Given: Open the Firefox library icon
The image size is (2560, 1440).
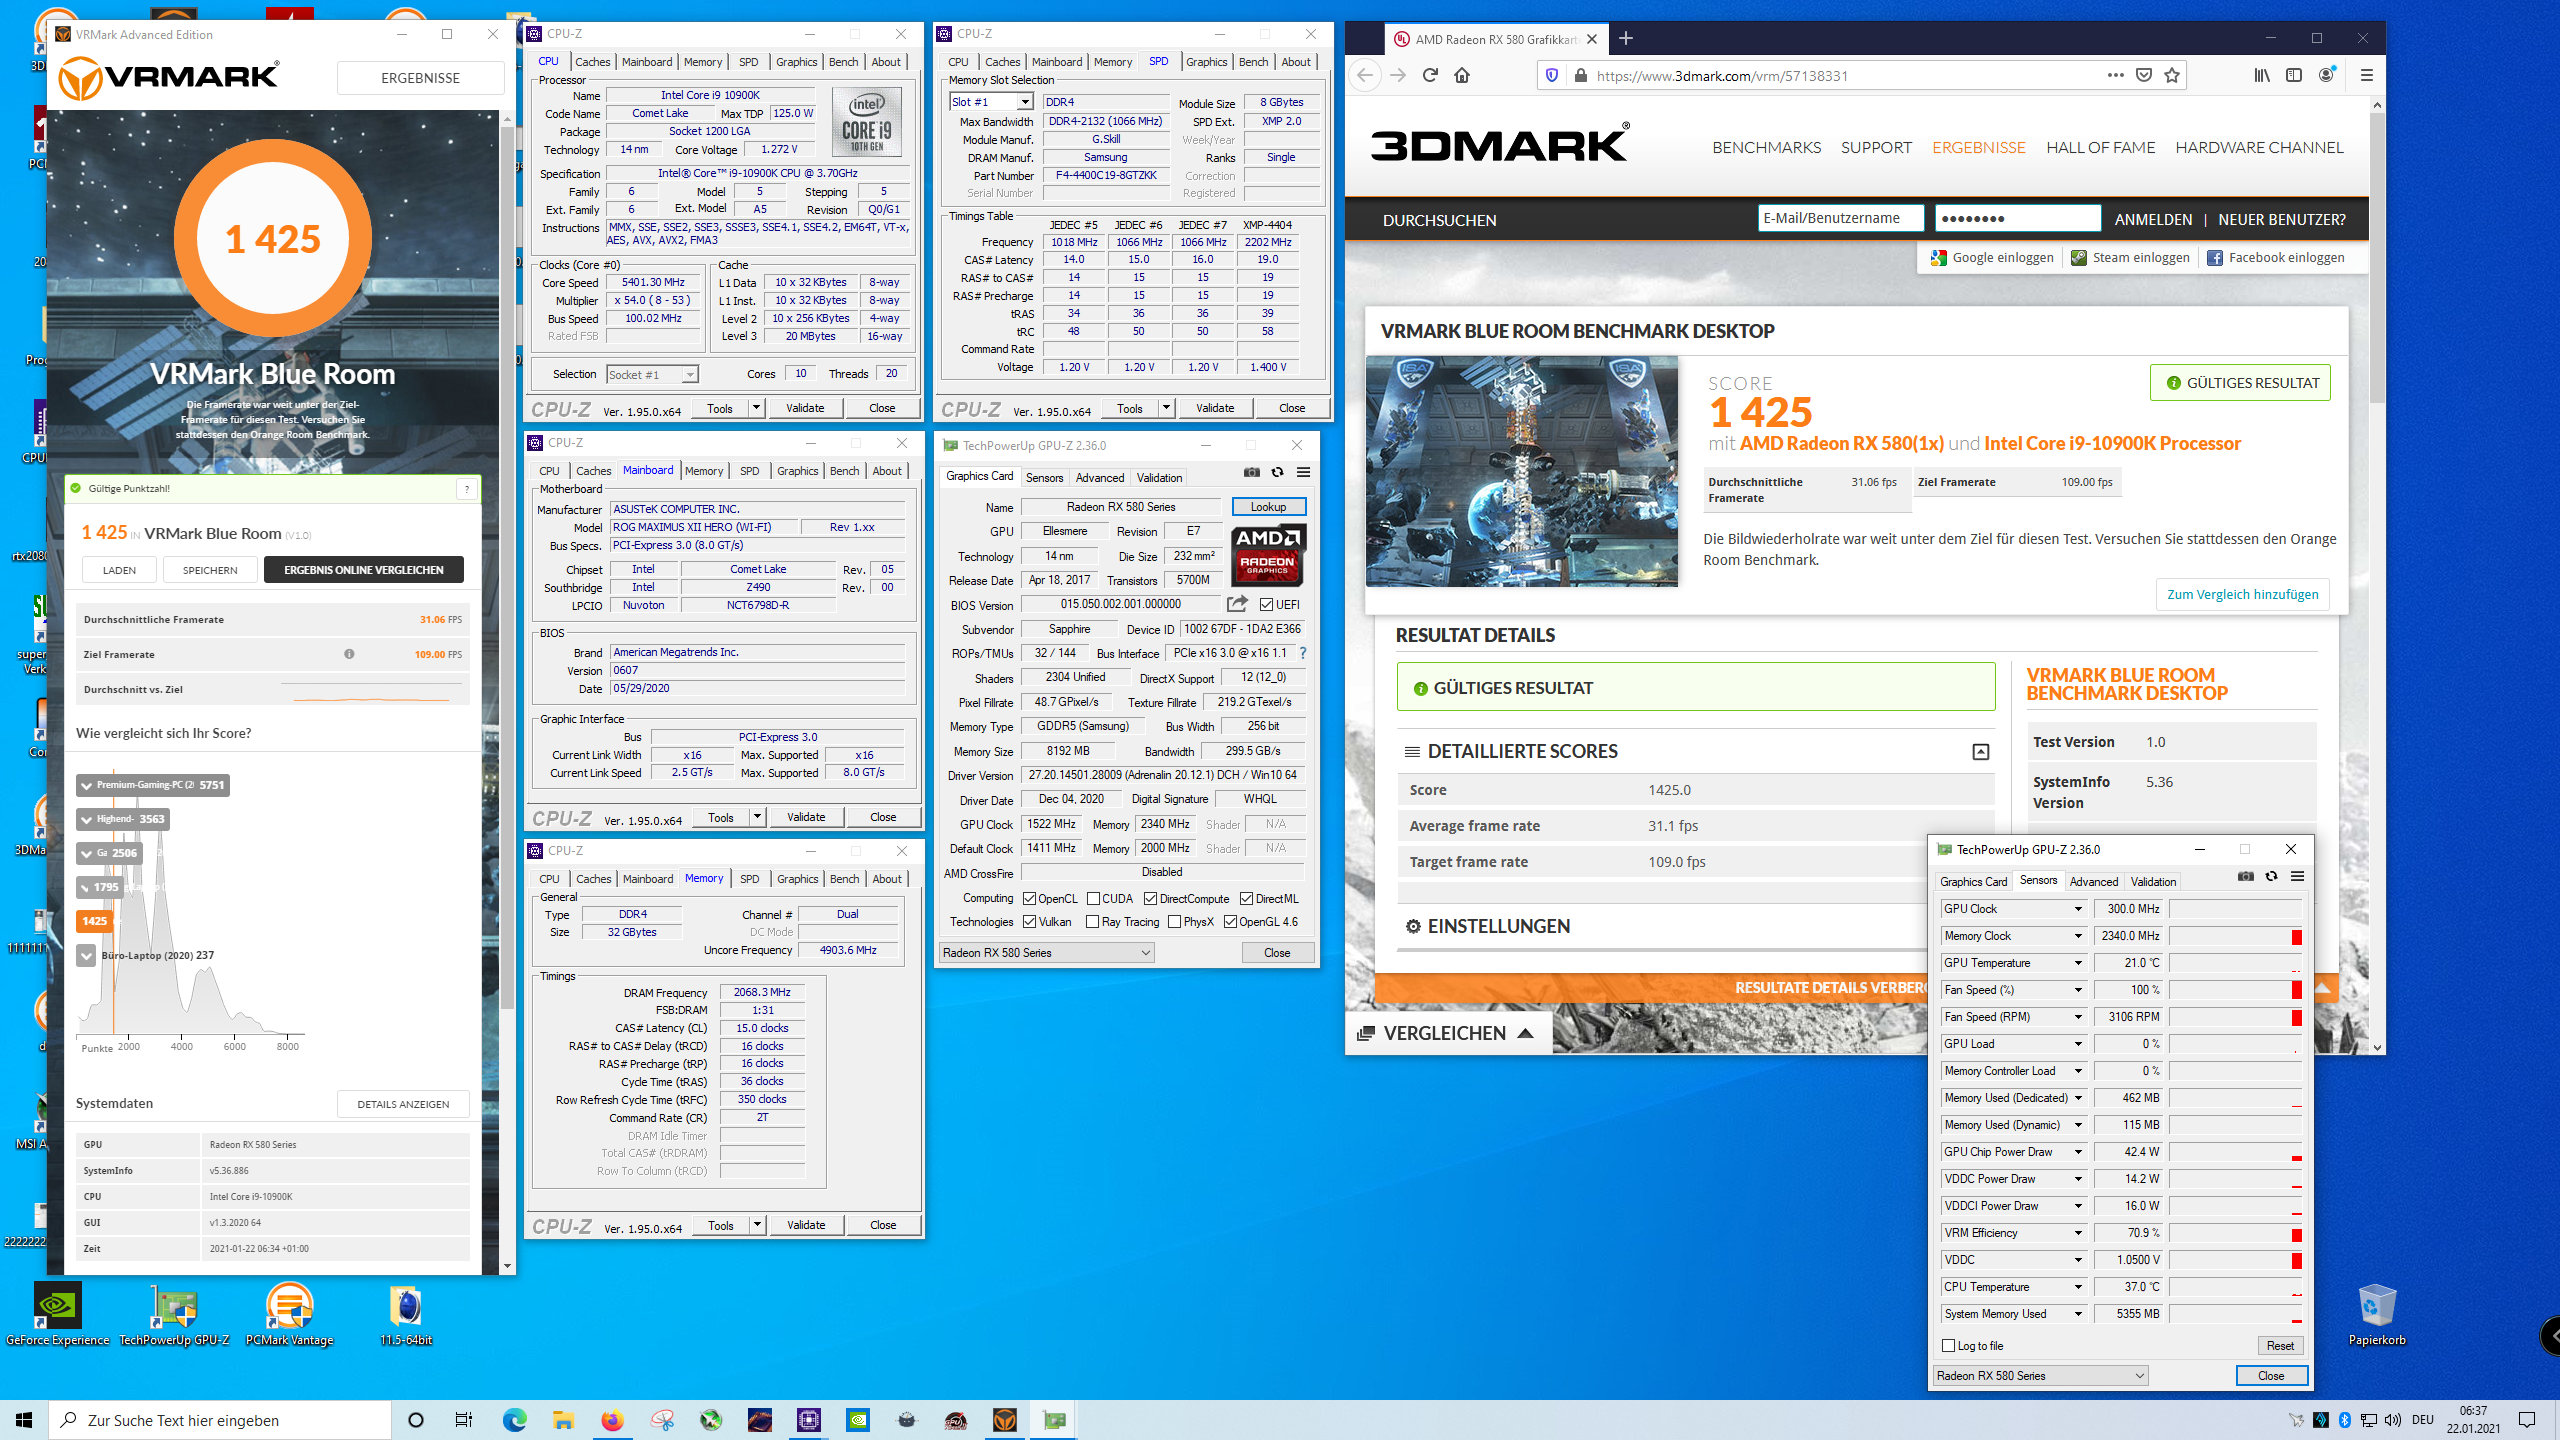Looking at the screenshot, I should (2261, 75).
